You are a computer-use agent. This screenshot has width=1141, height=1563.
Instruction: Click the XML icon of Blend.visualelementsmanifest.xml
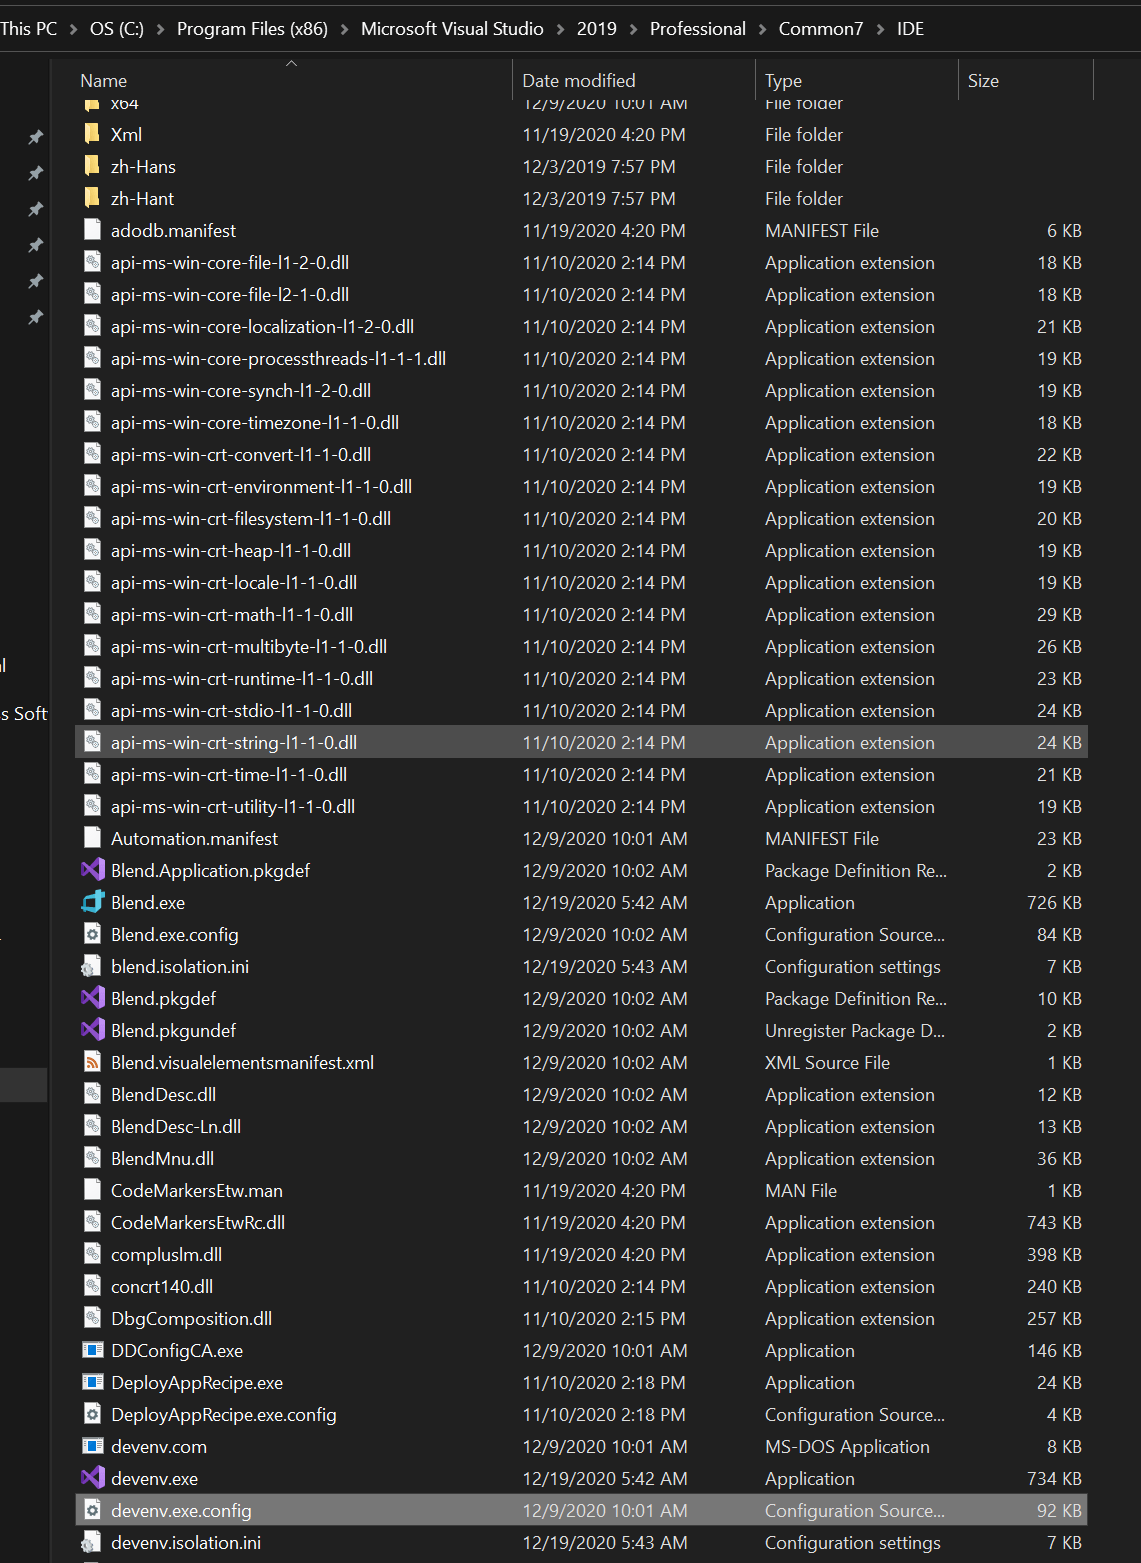pyautogui.click(x=92, y=1062)
